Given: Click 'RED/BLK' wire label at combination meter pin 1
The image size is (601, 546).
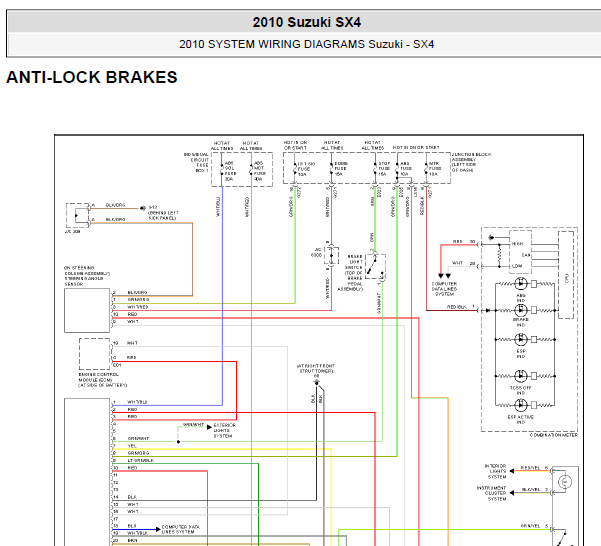Looking at the screenshot, I should (x=456, y=307).
